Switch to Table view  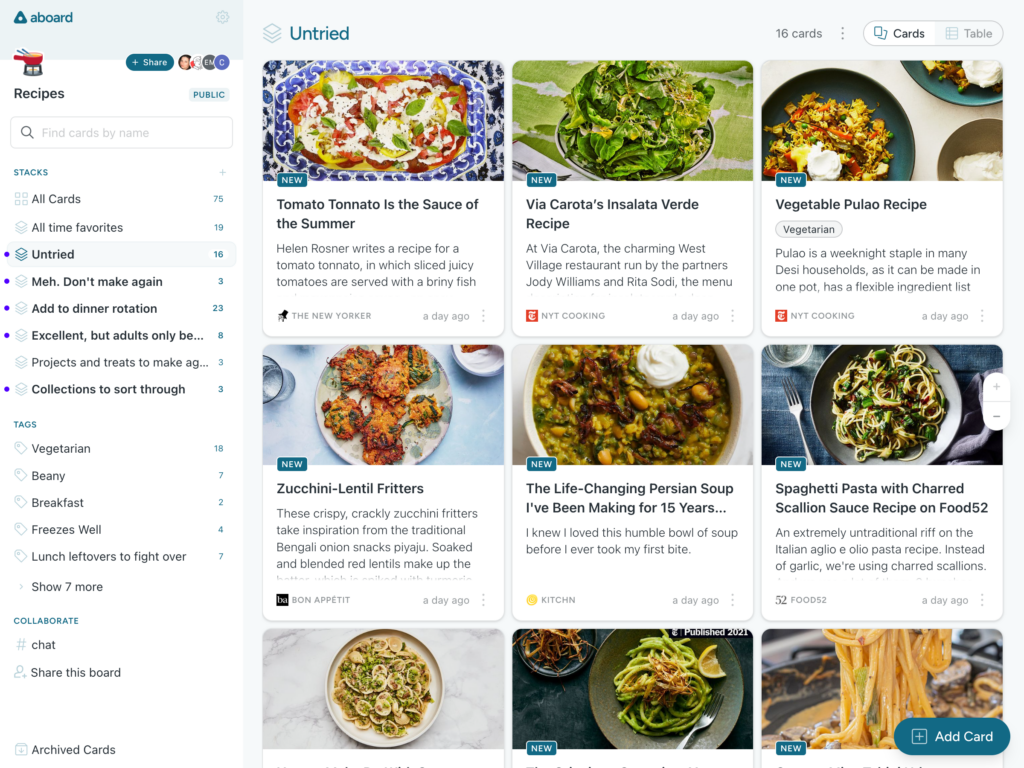pyautogui.click(x=969, y=33)
